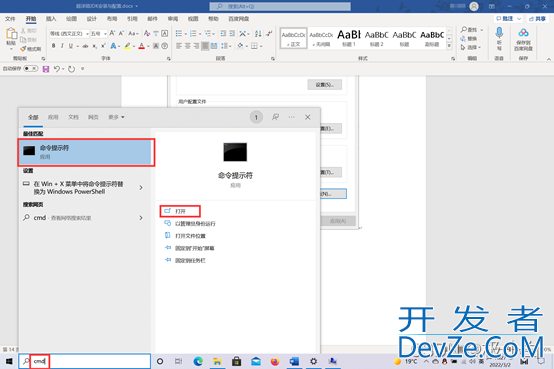Toggle italic formatting in Word ribbon
Viewport: 554px width, 369px height.
[x=62, y=46]
